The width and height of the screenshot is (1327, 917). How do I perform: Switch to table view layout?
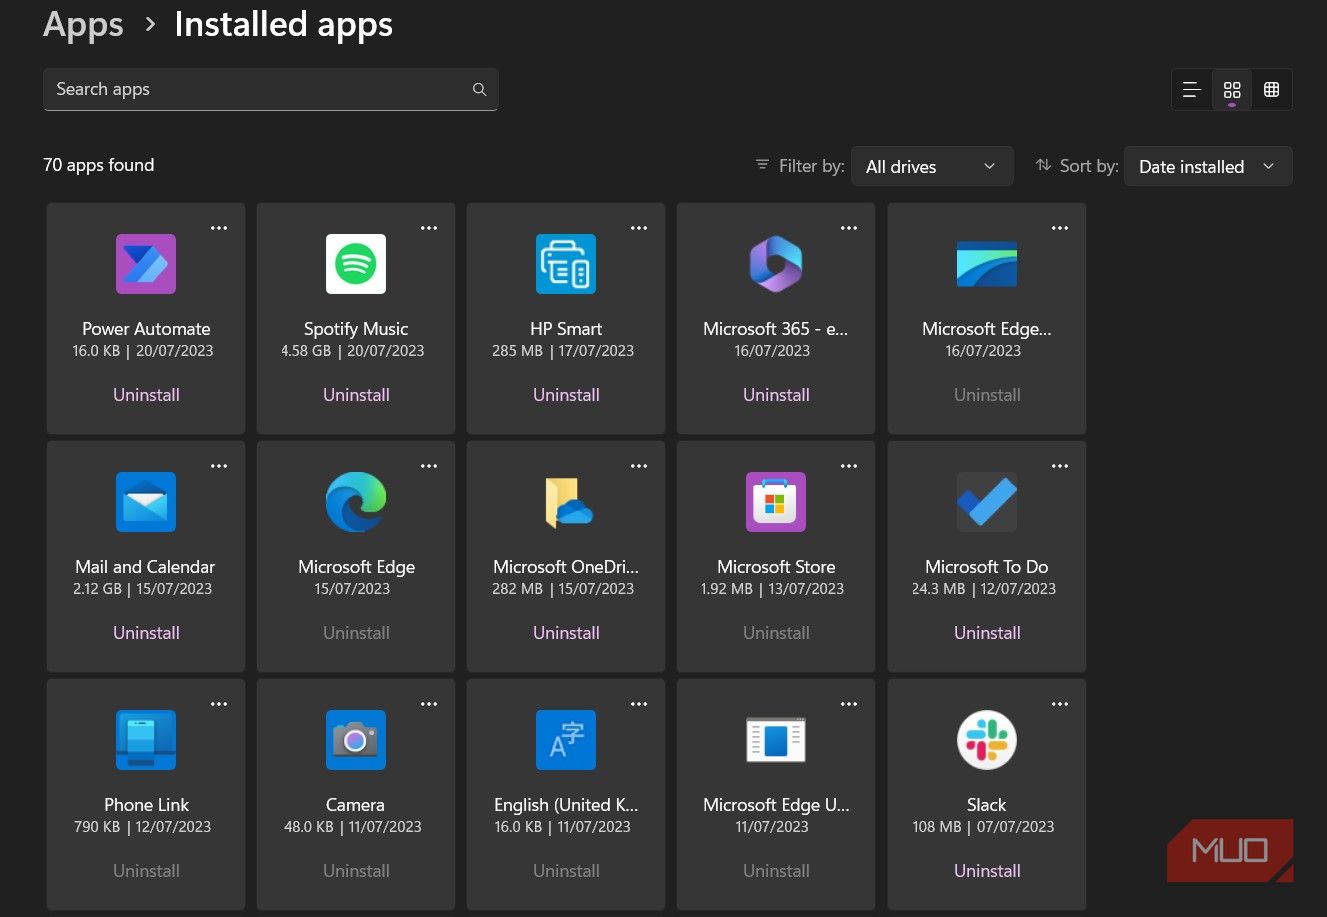(1272, 90)
